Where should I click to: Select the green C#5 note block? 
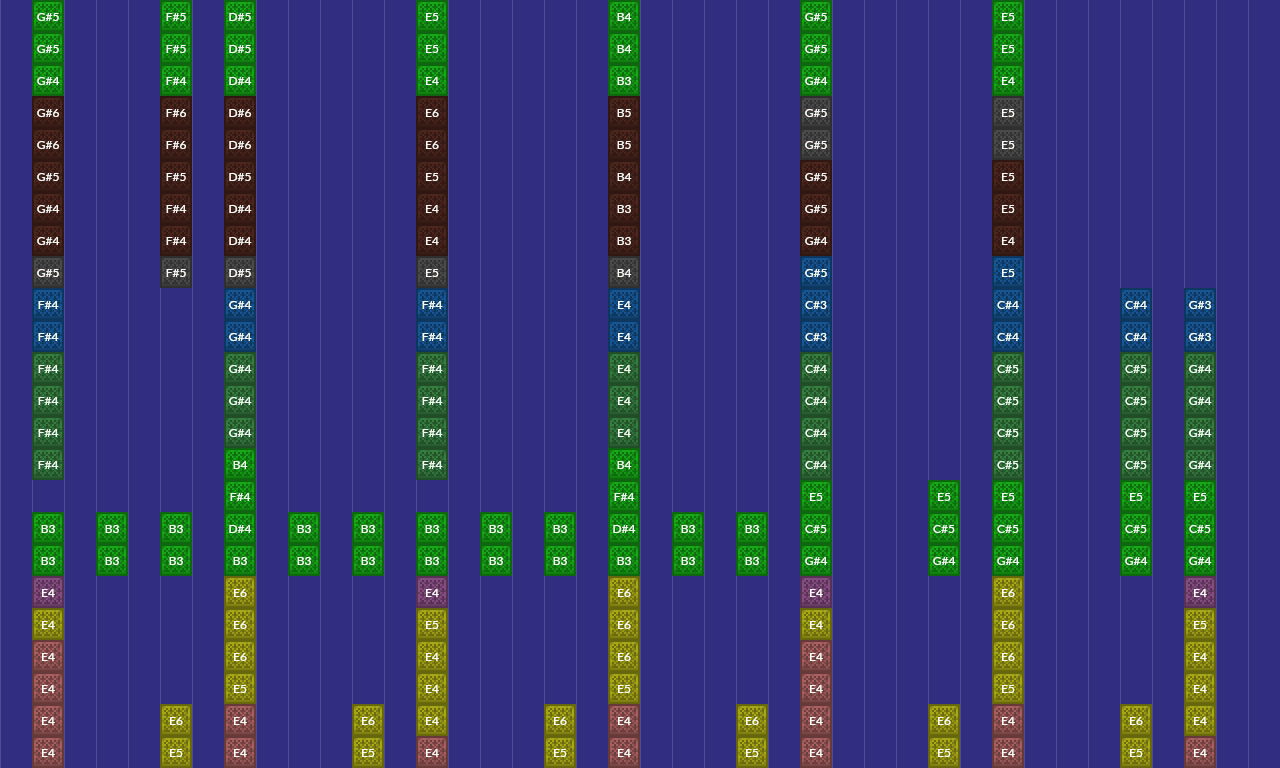point(1135,529)
